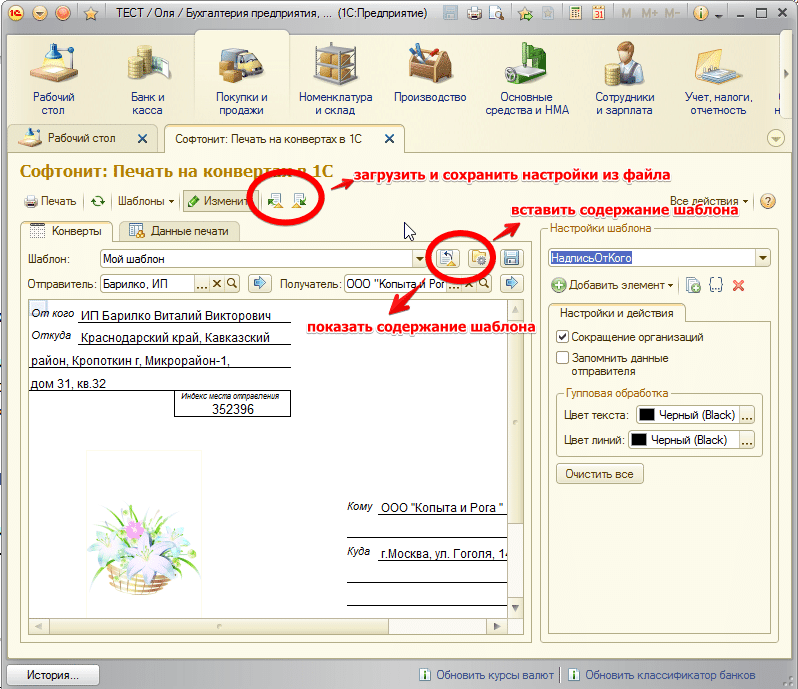The image size is (798, 689).
Task: Open История button
Action: (53, 675)
